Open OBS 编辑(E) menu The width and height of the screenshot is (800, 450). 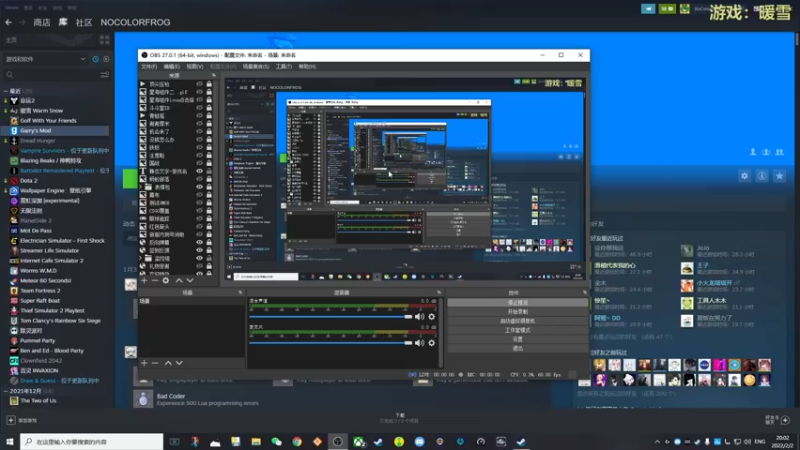[x=171, y=67]
